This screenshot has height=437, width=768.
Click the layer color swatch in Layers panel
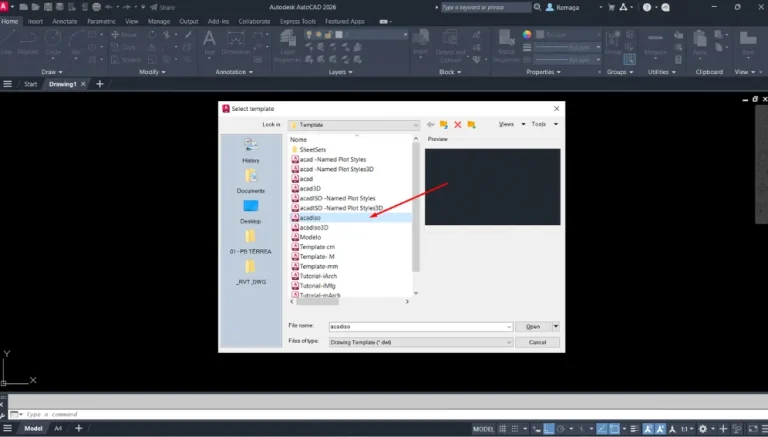(x=339, y=35)
